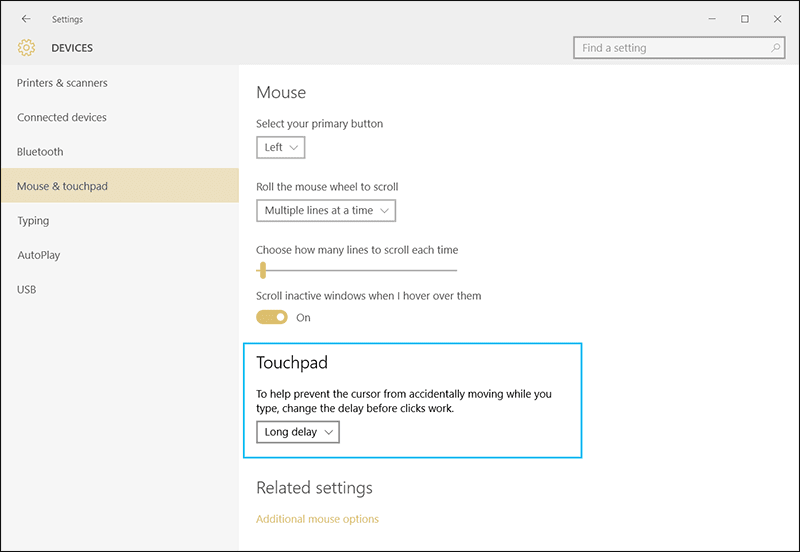Click the Devices gear icon
800x552 pixels.
click(27, 47)
